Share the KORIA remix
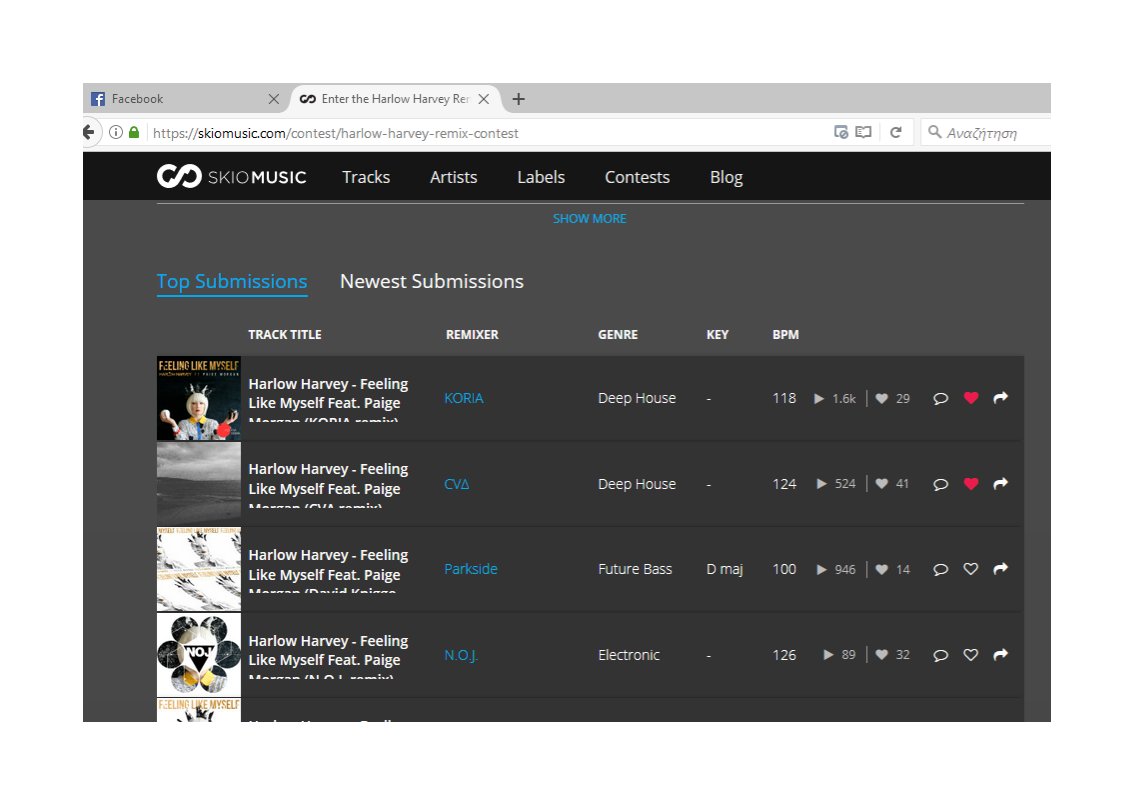 point(1000,397)
